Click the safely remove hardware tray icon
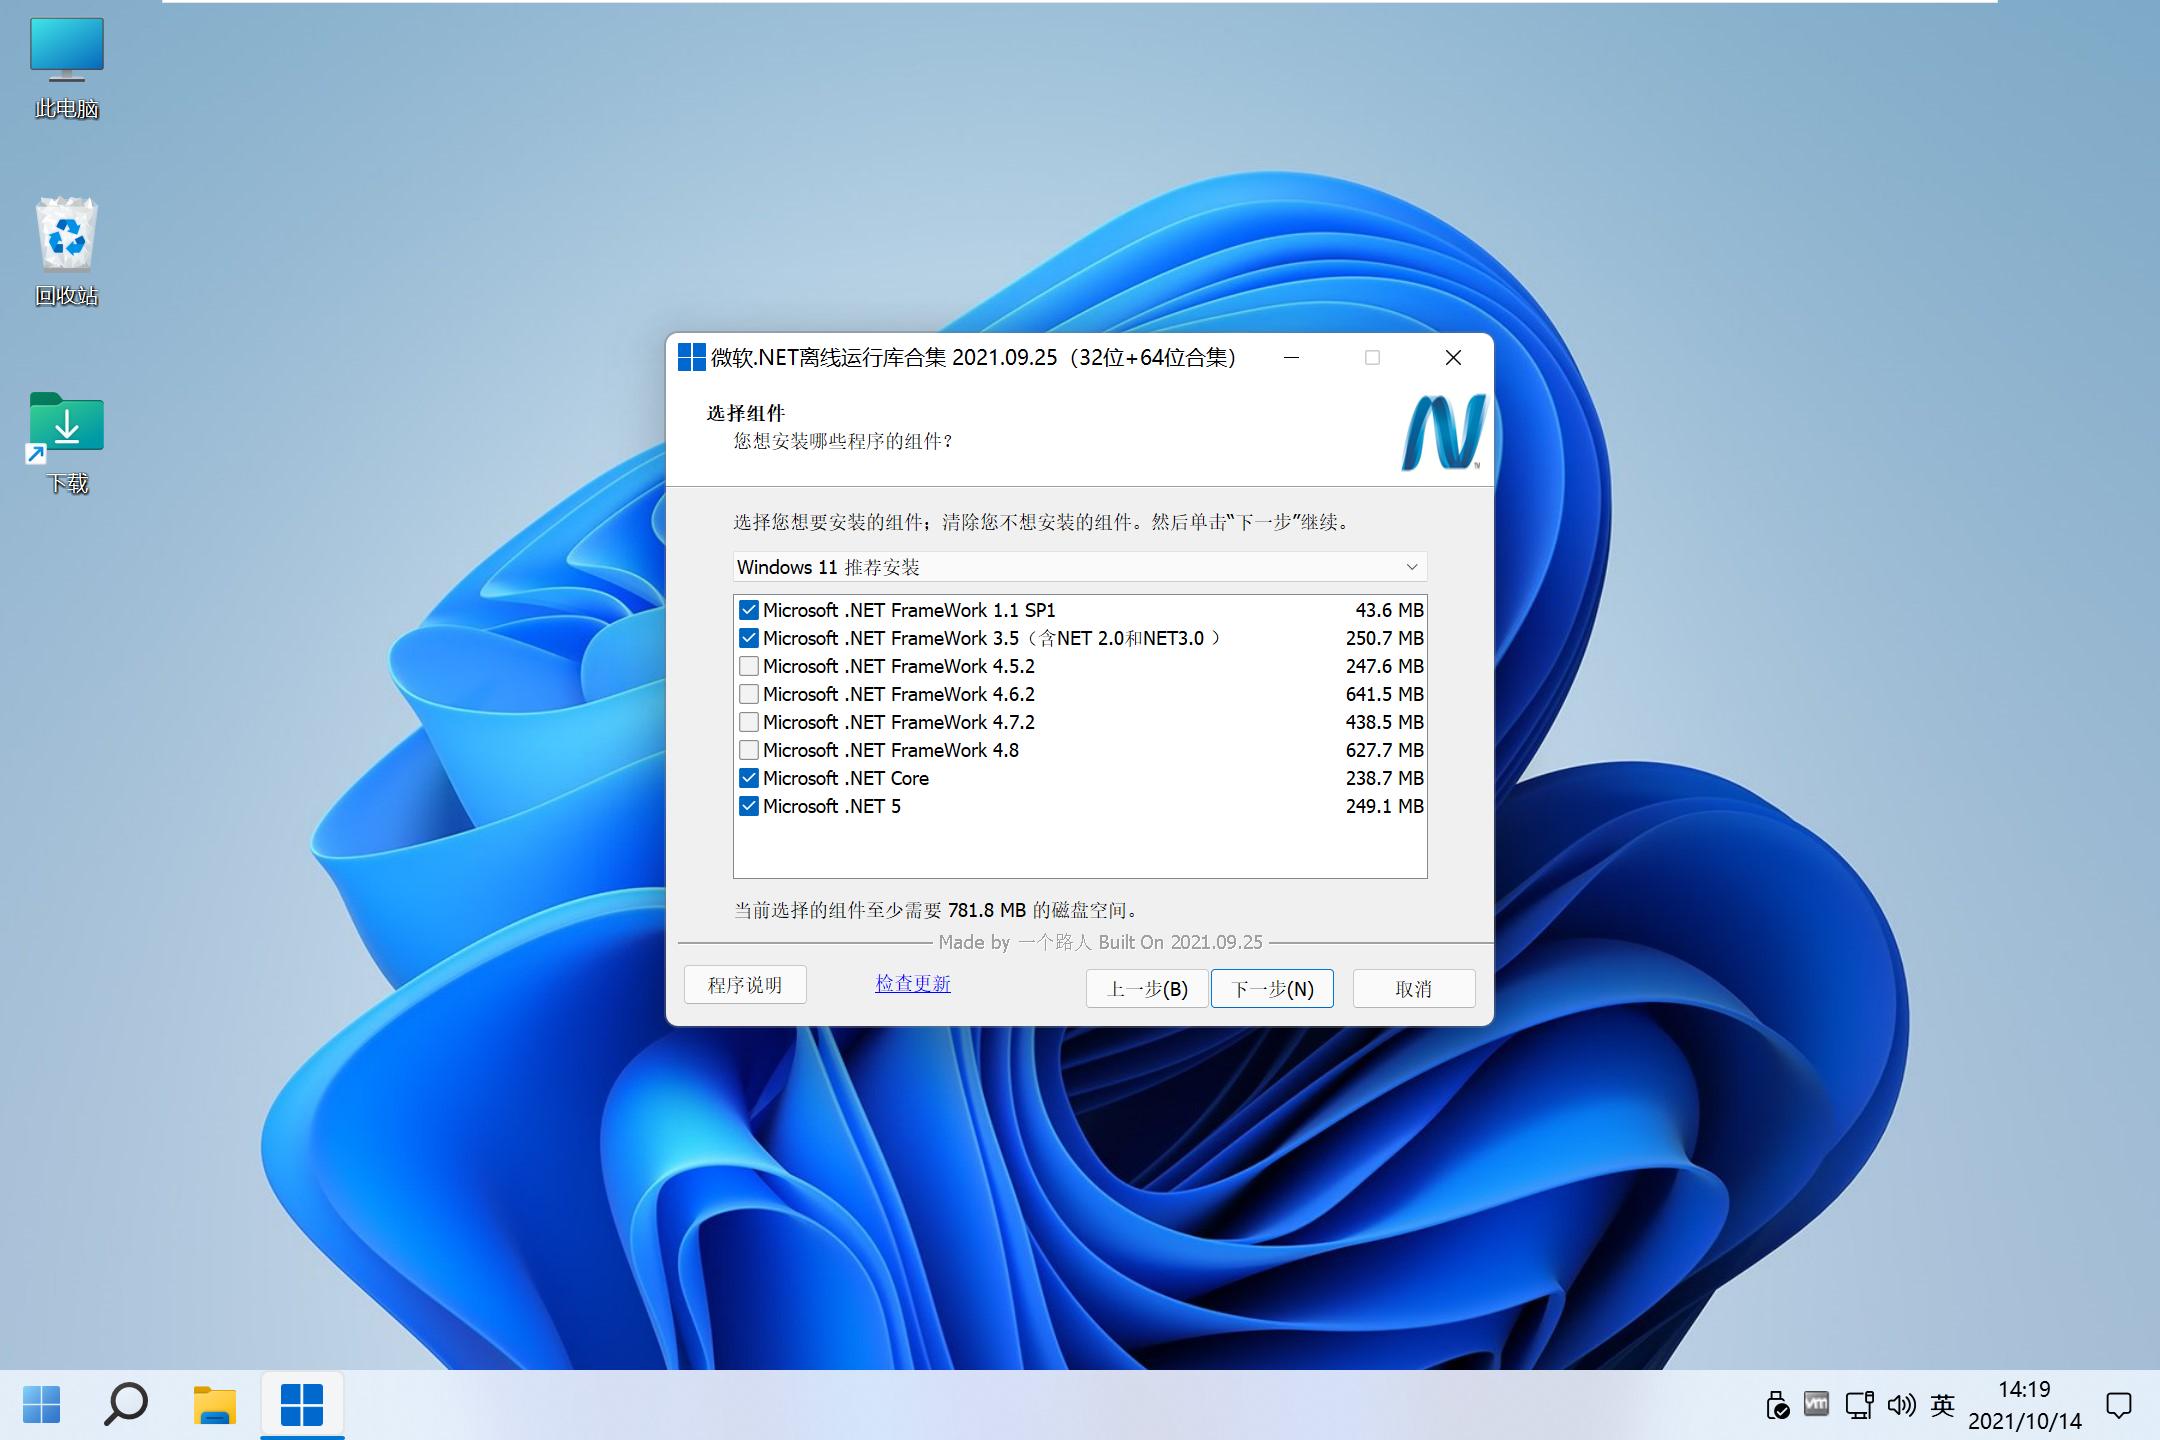Screen dimensions: 2160x1440 [1779, 1404]
